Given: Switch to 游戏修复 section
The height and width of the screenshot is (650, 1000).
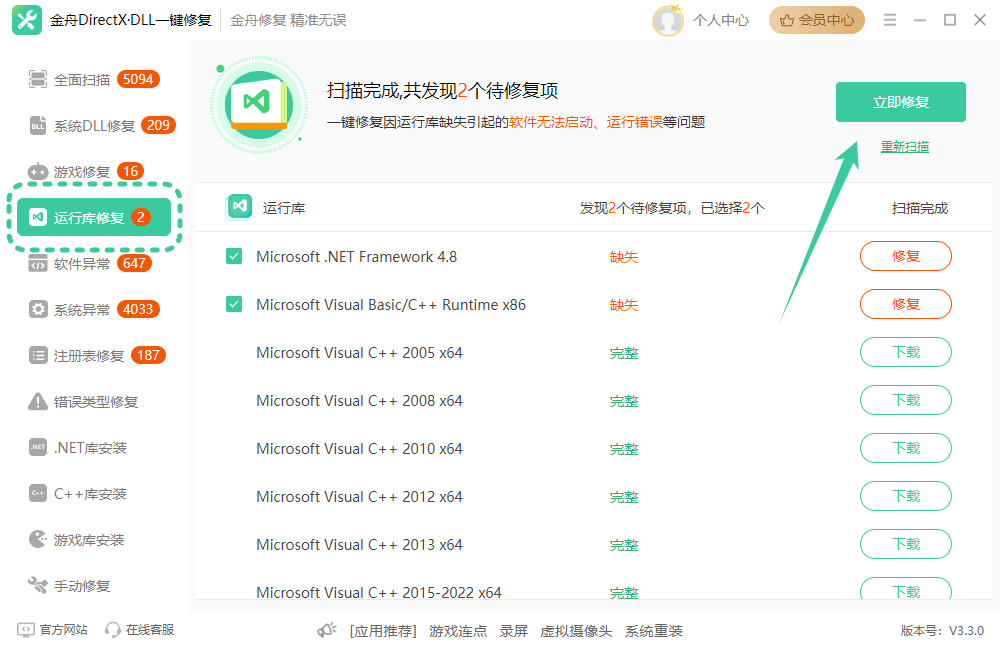Looking at the screenshot, I should point(94,172).
